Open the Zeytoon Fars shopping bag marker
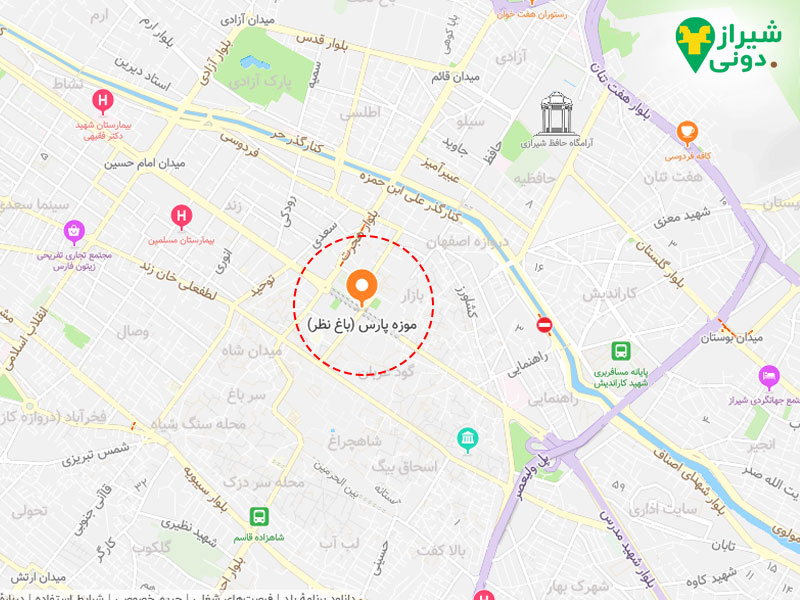Viewport: 800px width, 600px height. (x=74, y=232)
